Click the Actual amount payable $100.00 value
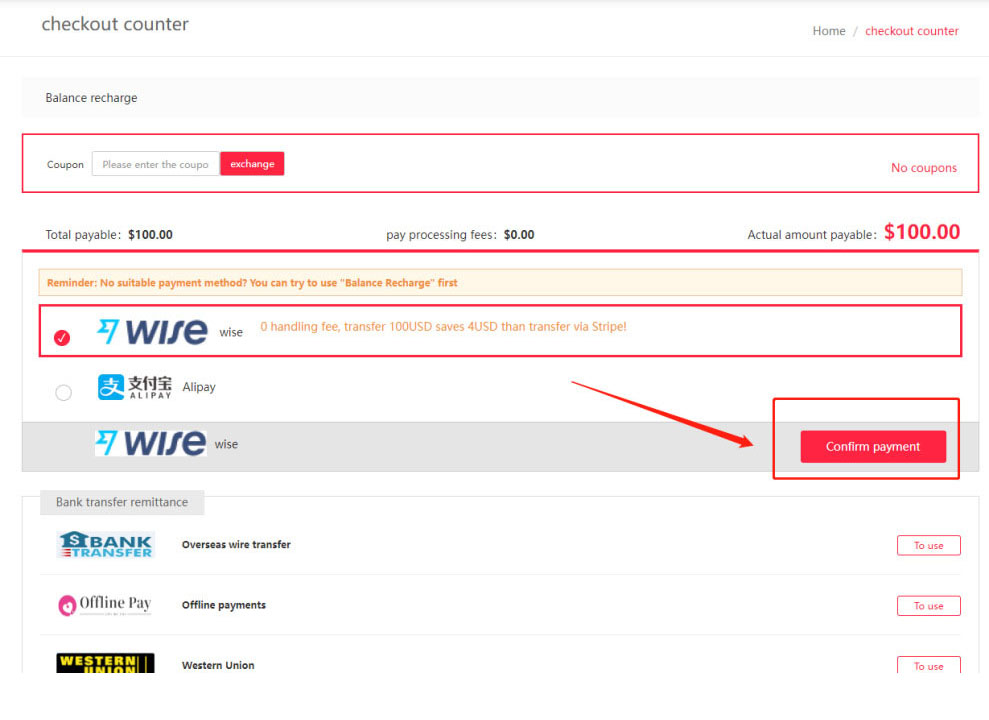This screenshot has width=989, height=720. pos(922,232)
